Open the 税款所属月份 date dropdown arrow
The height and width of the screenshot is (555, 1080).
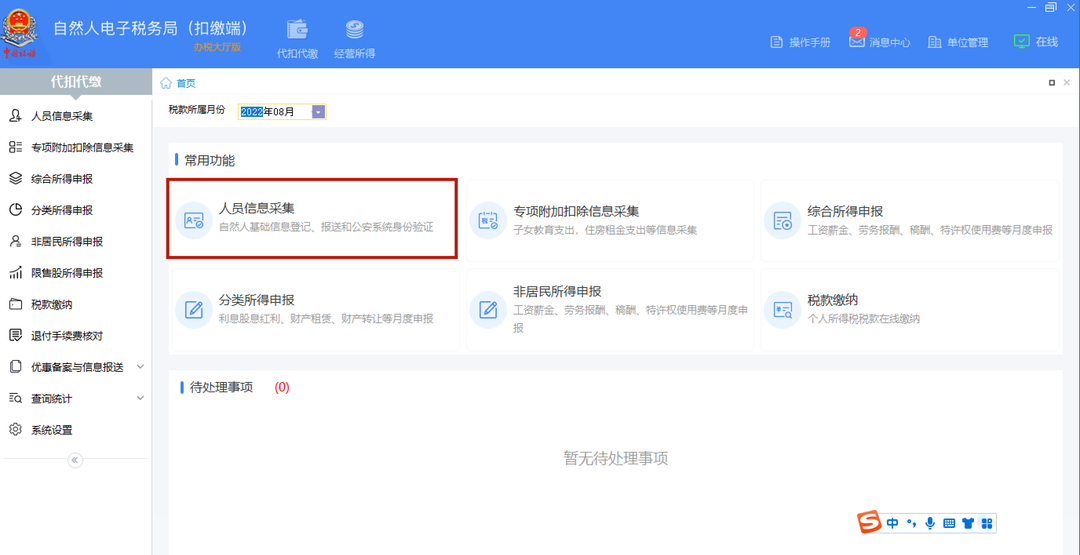318,112
